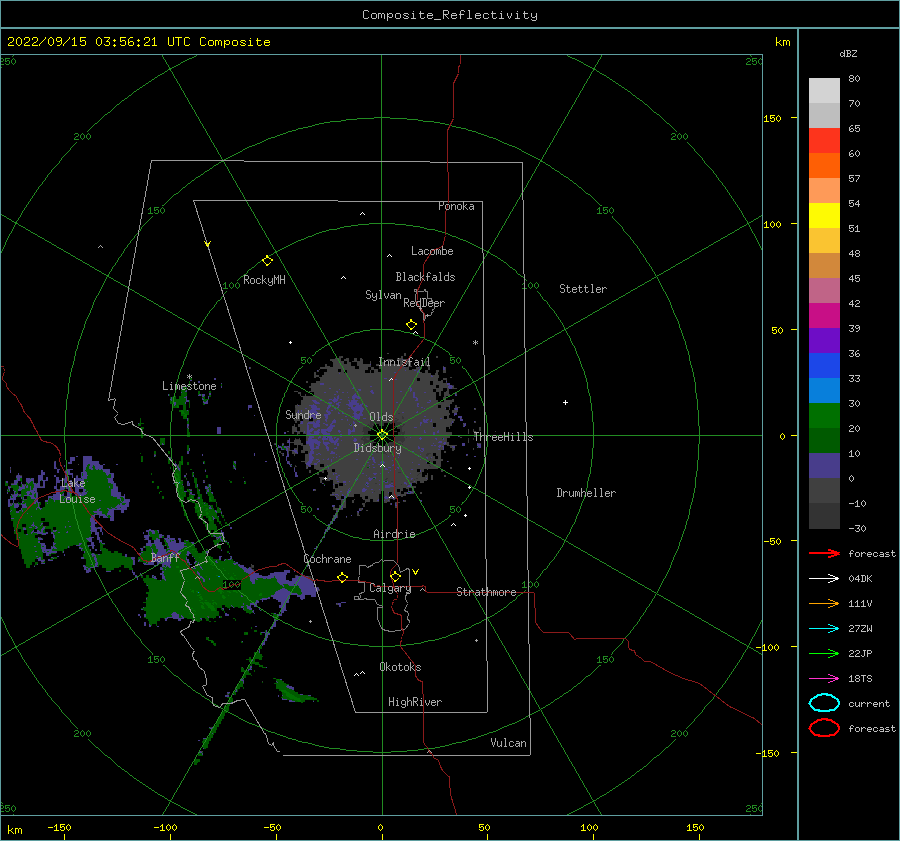The width and height of the screenshot is (900, 841).
Task: Click the Lake Louise label
Action: click(x=77, y=491)
